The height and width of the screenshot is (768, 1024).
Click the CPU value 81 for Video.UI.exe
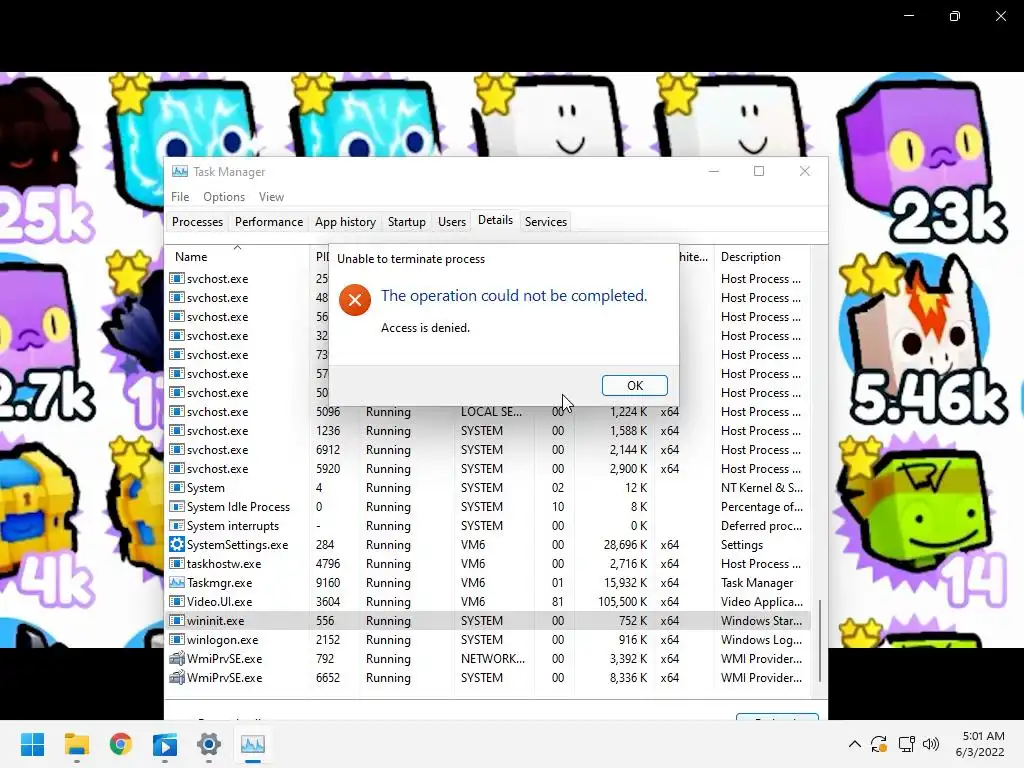pyautogui.click(x=558, y=601)
